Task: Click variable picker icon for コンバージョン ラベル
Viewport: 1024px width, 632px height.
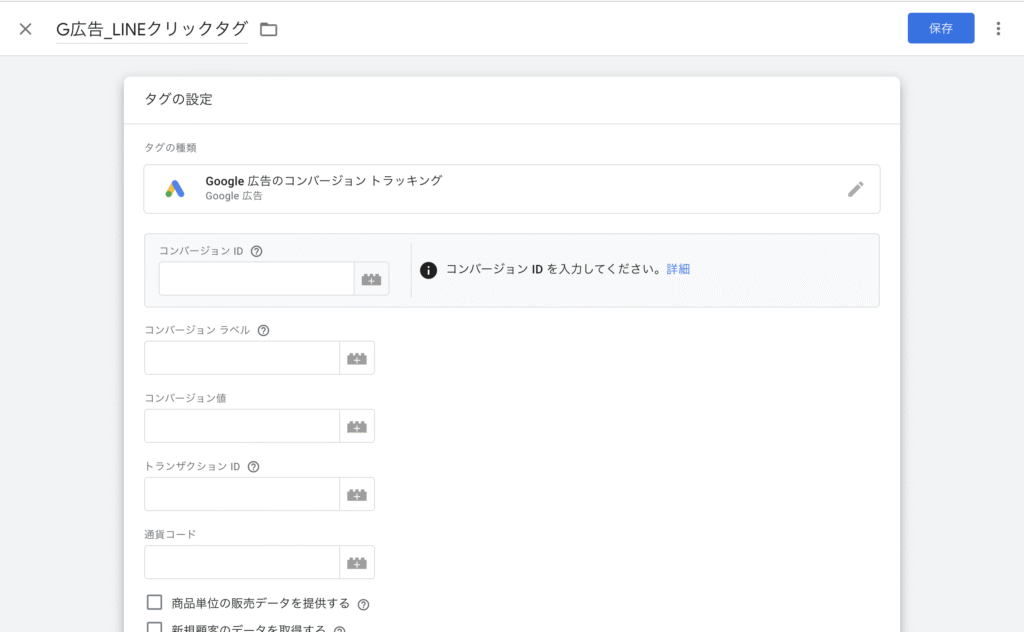Action: pos(357,358)
